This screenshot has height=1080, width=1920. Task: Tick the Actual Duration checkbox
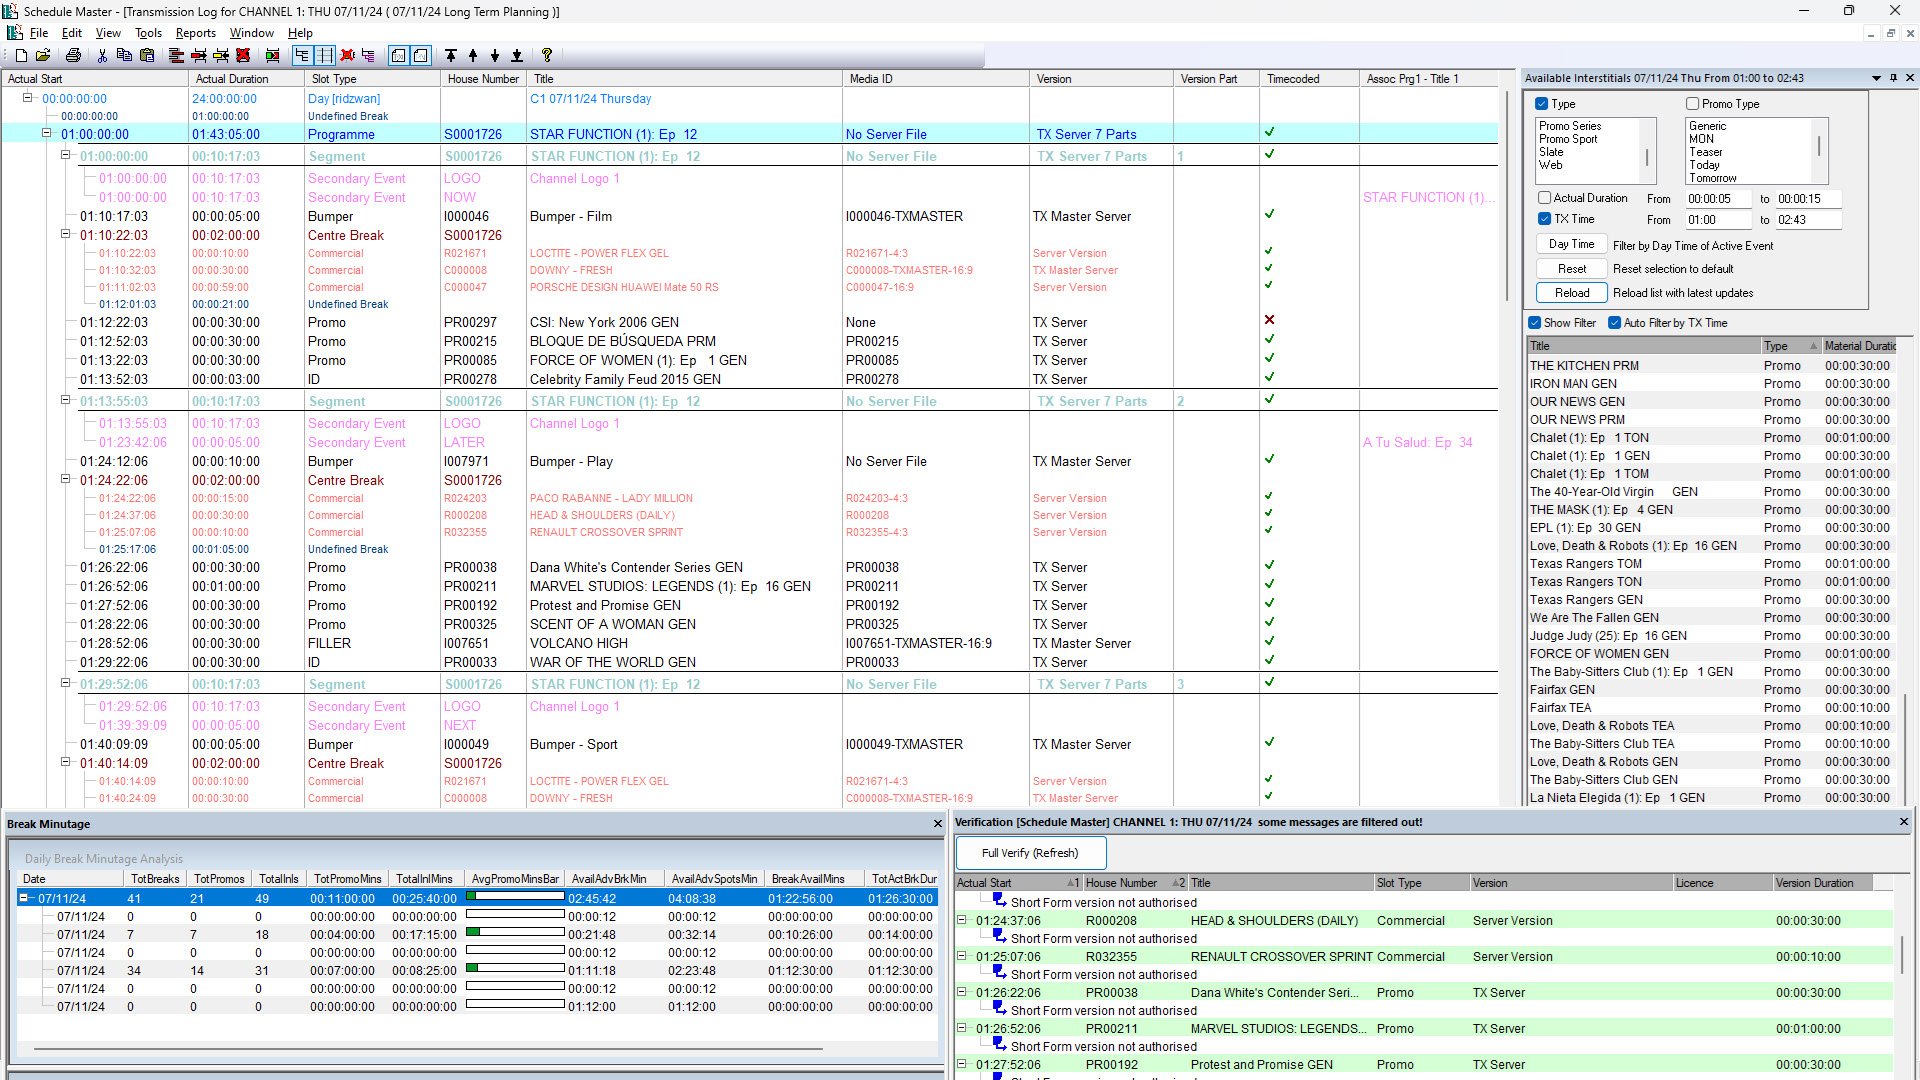pyautogui.click(x=1545, y=198)
